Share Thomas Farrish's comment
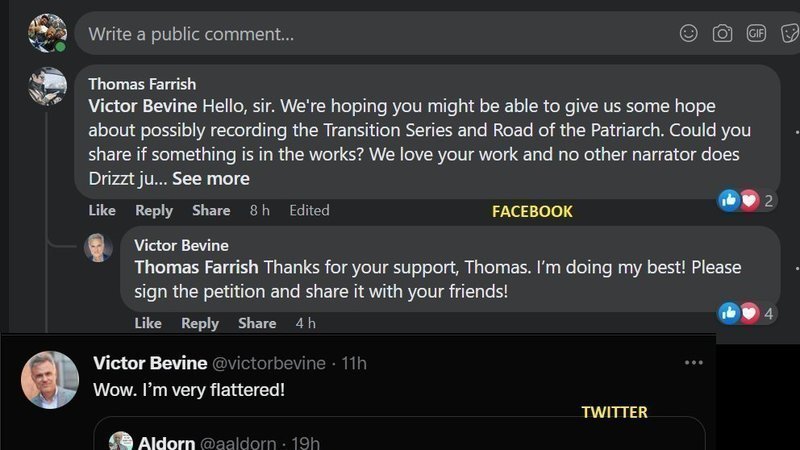The image size is (800, 450). tap(211, 210)
